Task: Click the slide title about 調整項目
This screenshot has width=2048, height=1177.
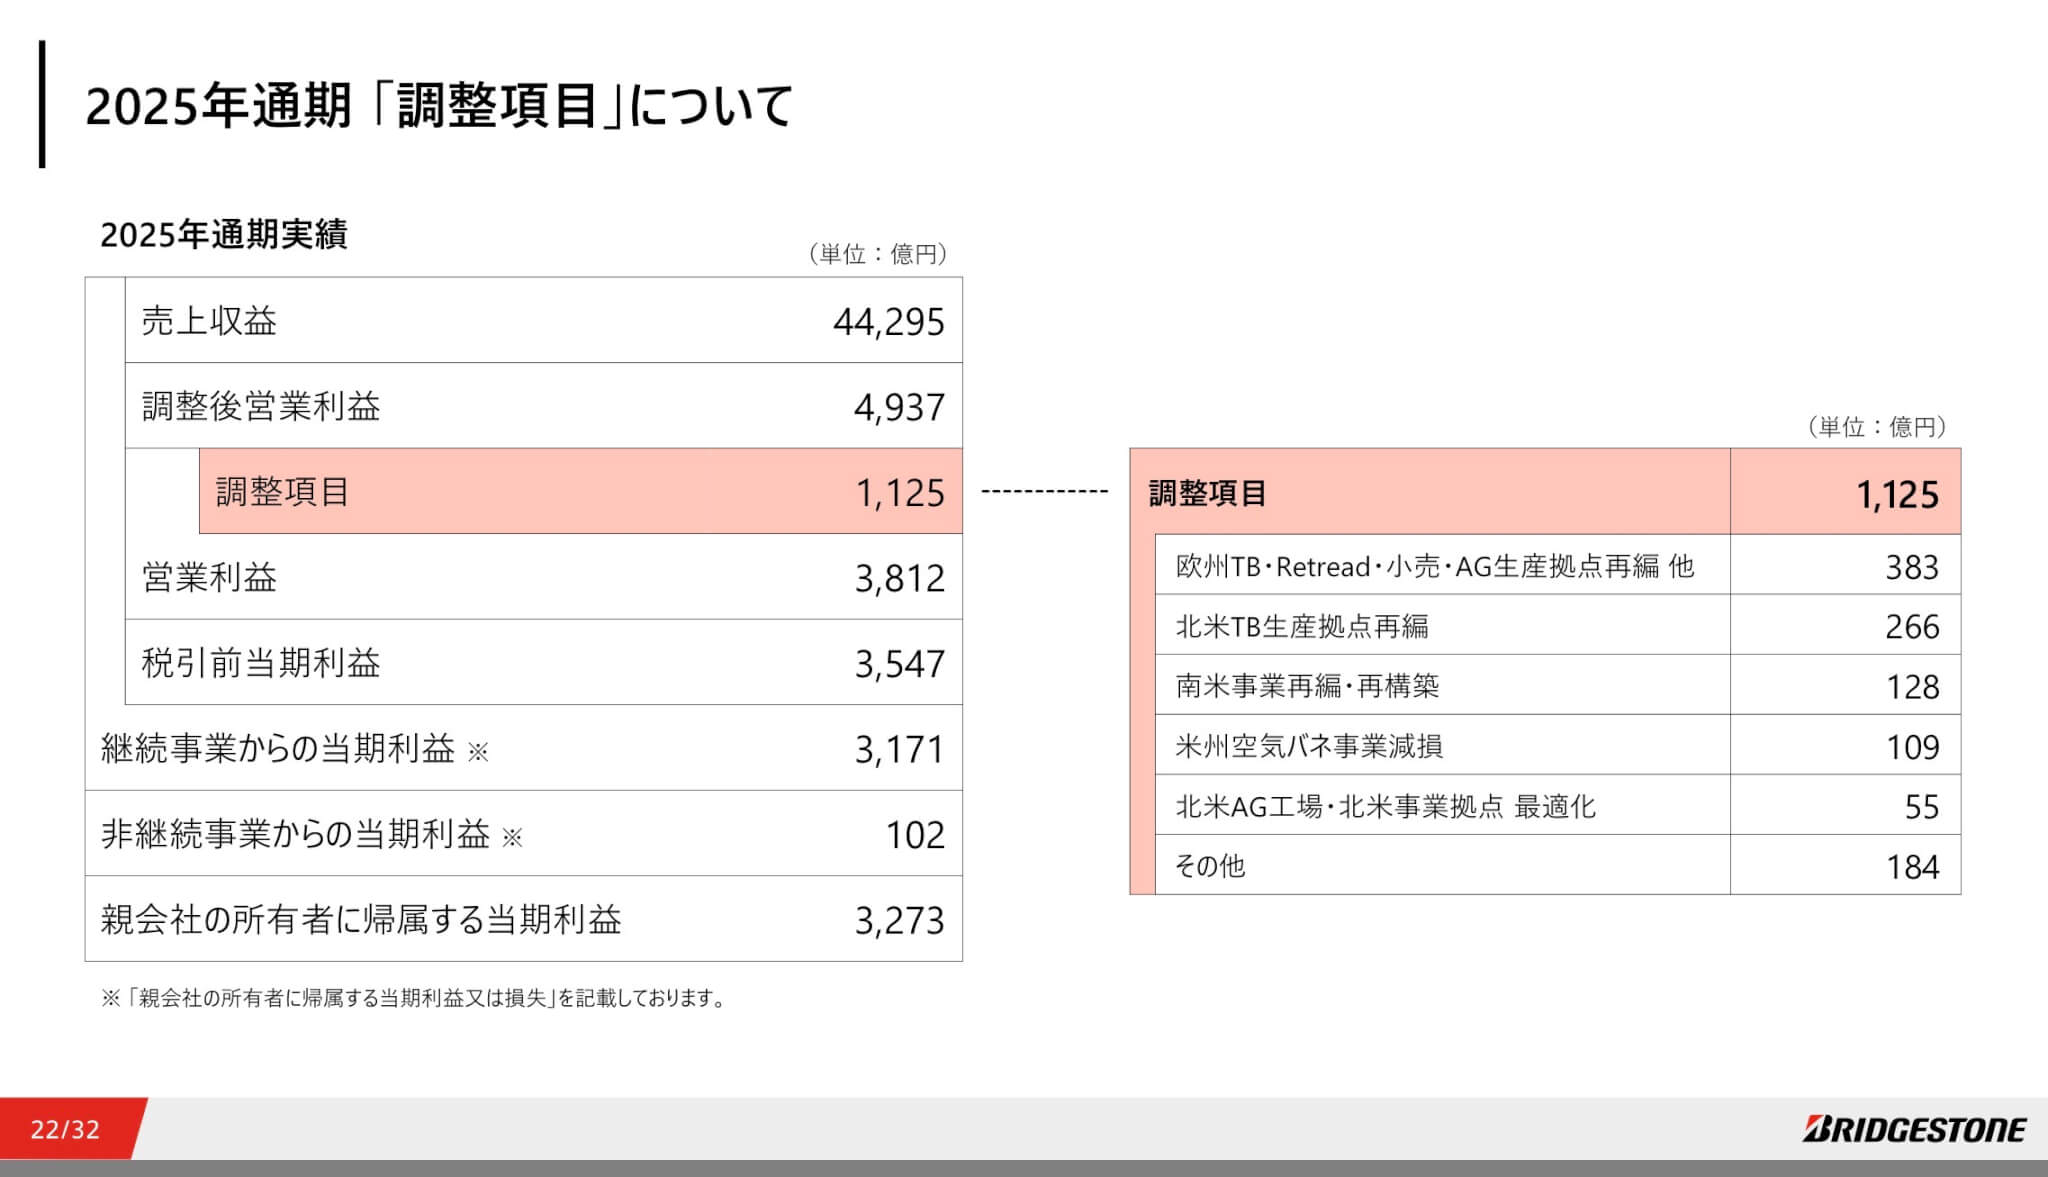Action: 439,106
